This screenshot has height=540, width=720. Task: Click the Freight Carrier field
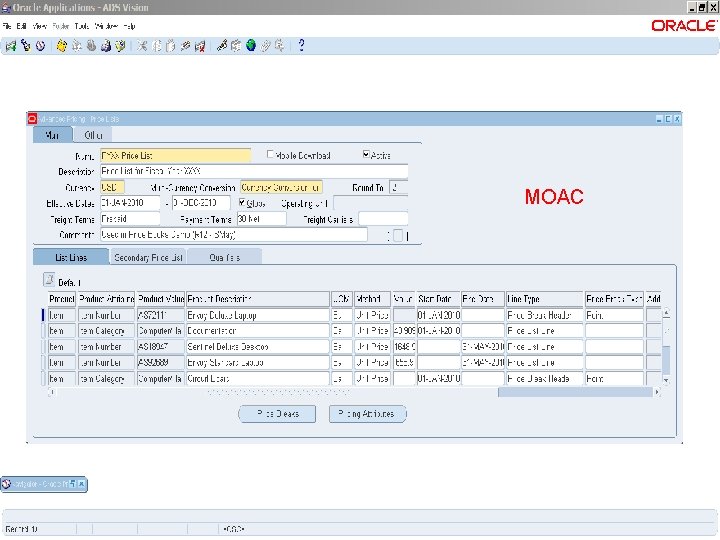click(383, 219)
